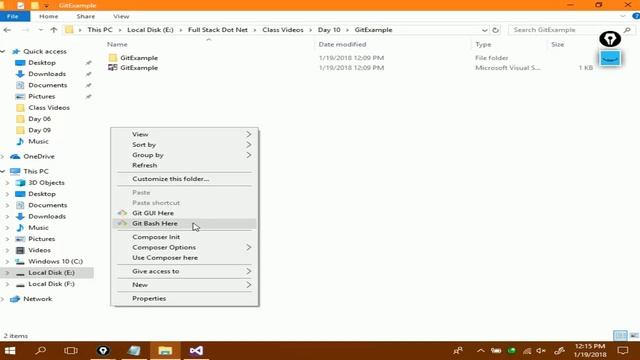Click This PC breadcrumb in path
Screen dimensions: 640x360
coord(100,30)
